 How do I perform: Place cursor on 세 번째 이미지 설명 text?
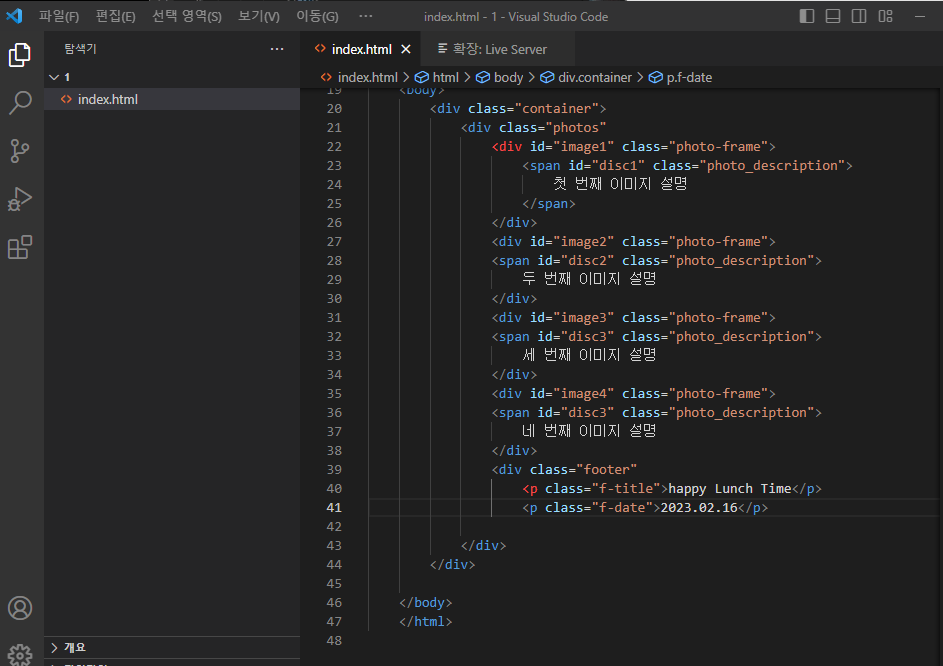click(x=589, y=354)
